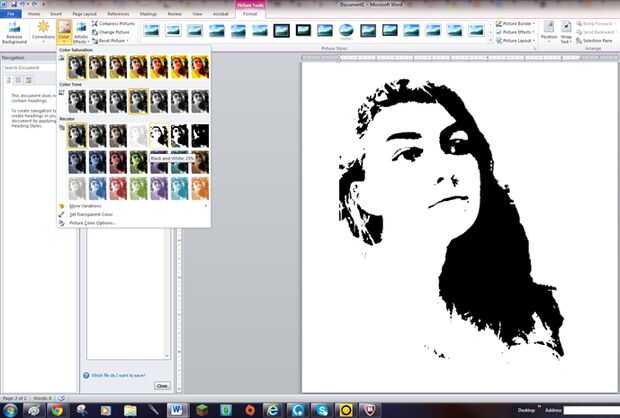Select the Washout recolor swatch
The height and width of the screenshot is (418, 620).
point(138,136)
